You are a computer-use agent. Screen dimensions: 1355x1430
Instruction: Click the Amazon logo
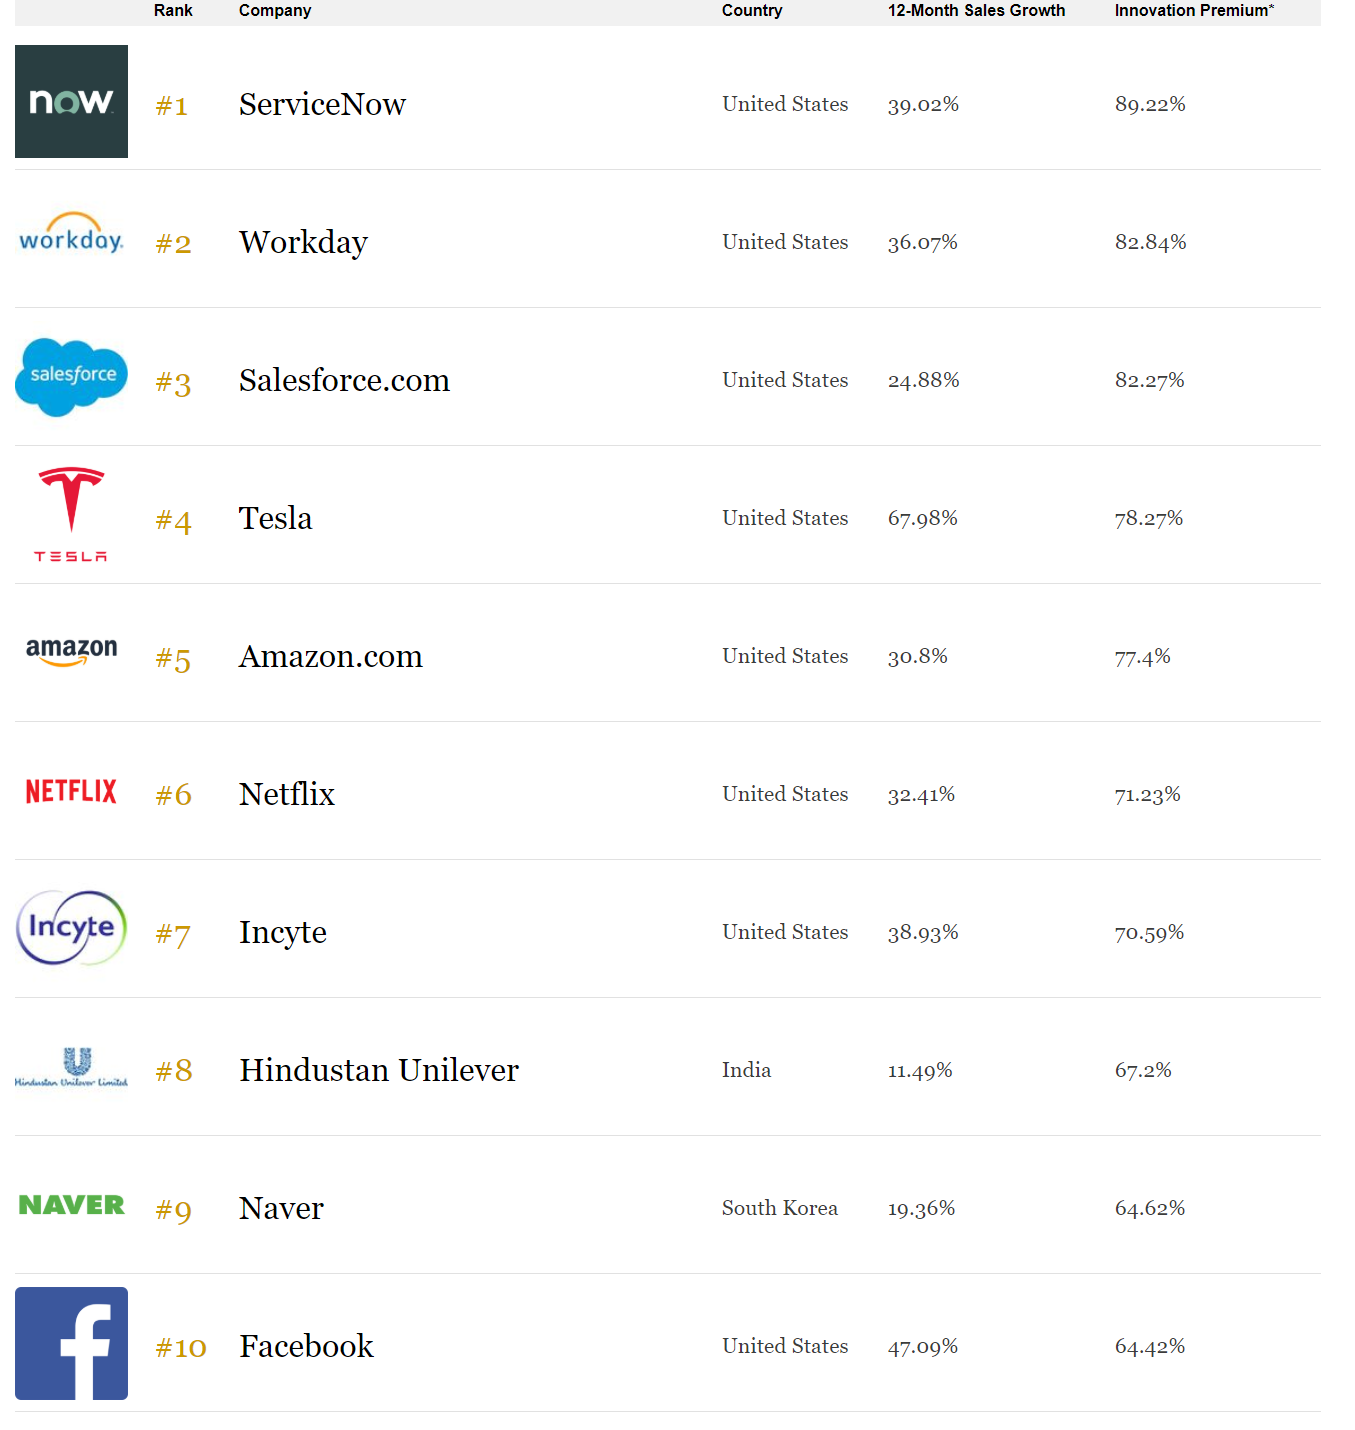71,652
